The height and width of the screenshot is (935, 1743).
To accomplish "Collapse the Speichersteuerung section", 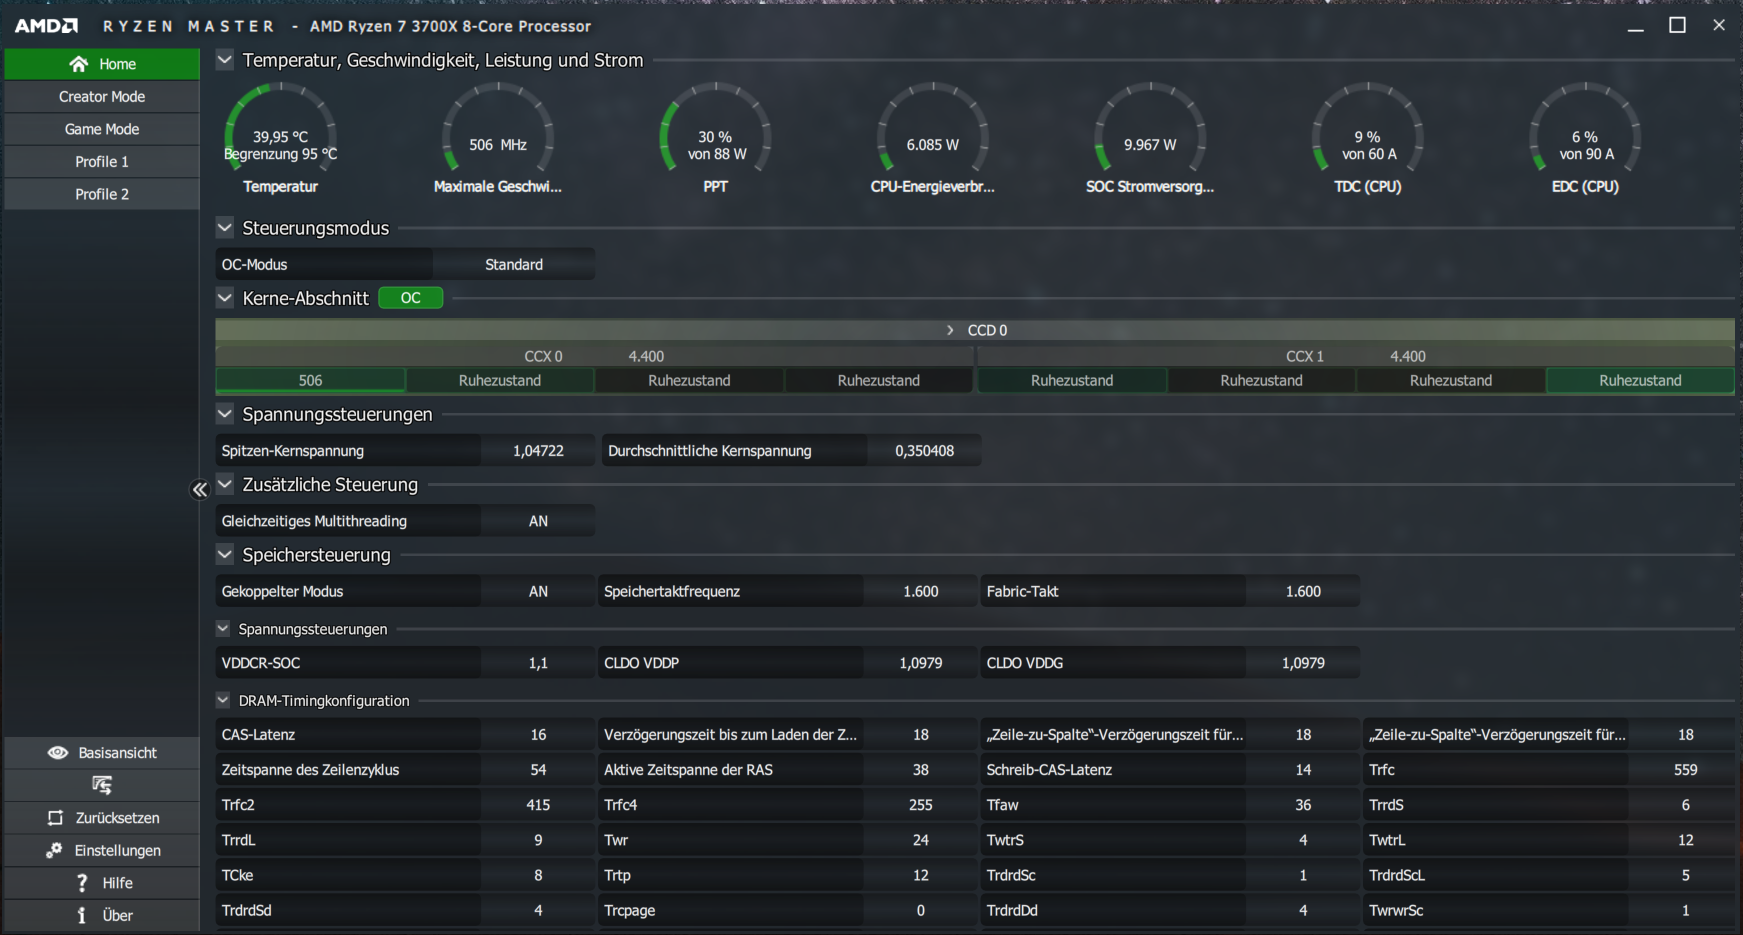I will [x=224, y=555].
